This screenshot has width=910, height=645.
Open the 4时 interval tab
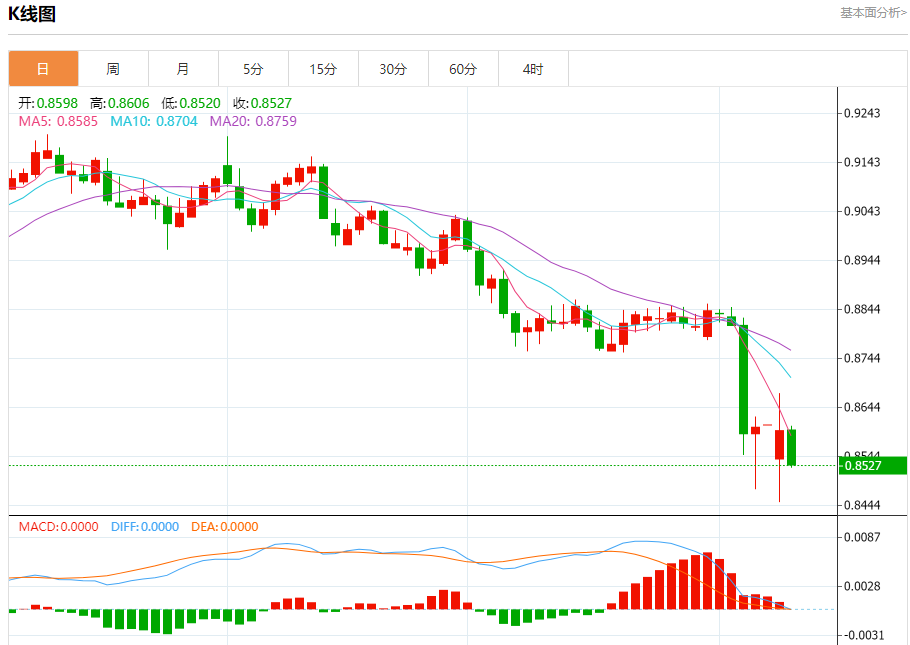(533, 69)
